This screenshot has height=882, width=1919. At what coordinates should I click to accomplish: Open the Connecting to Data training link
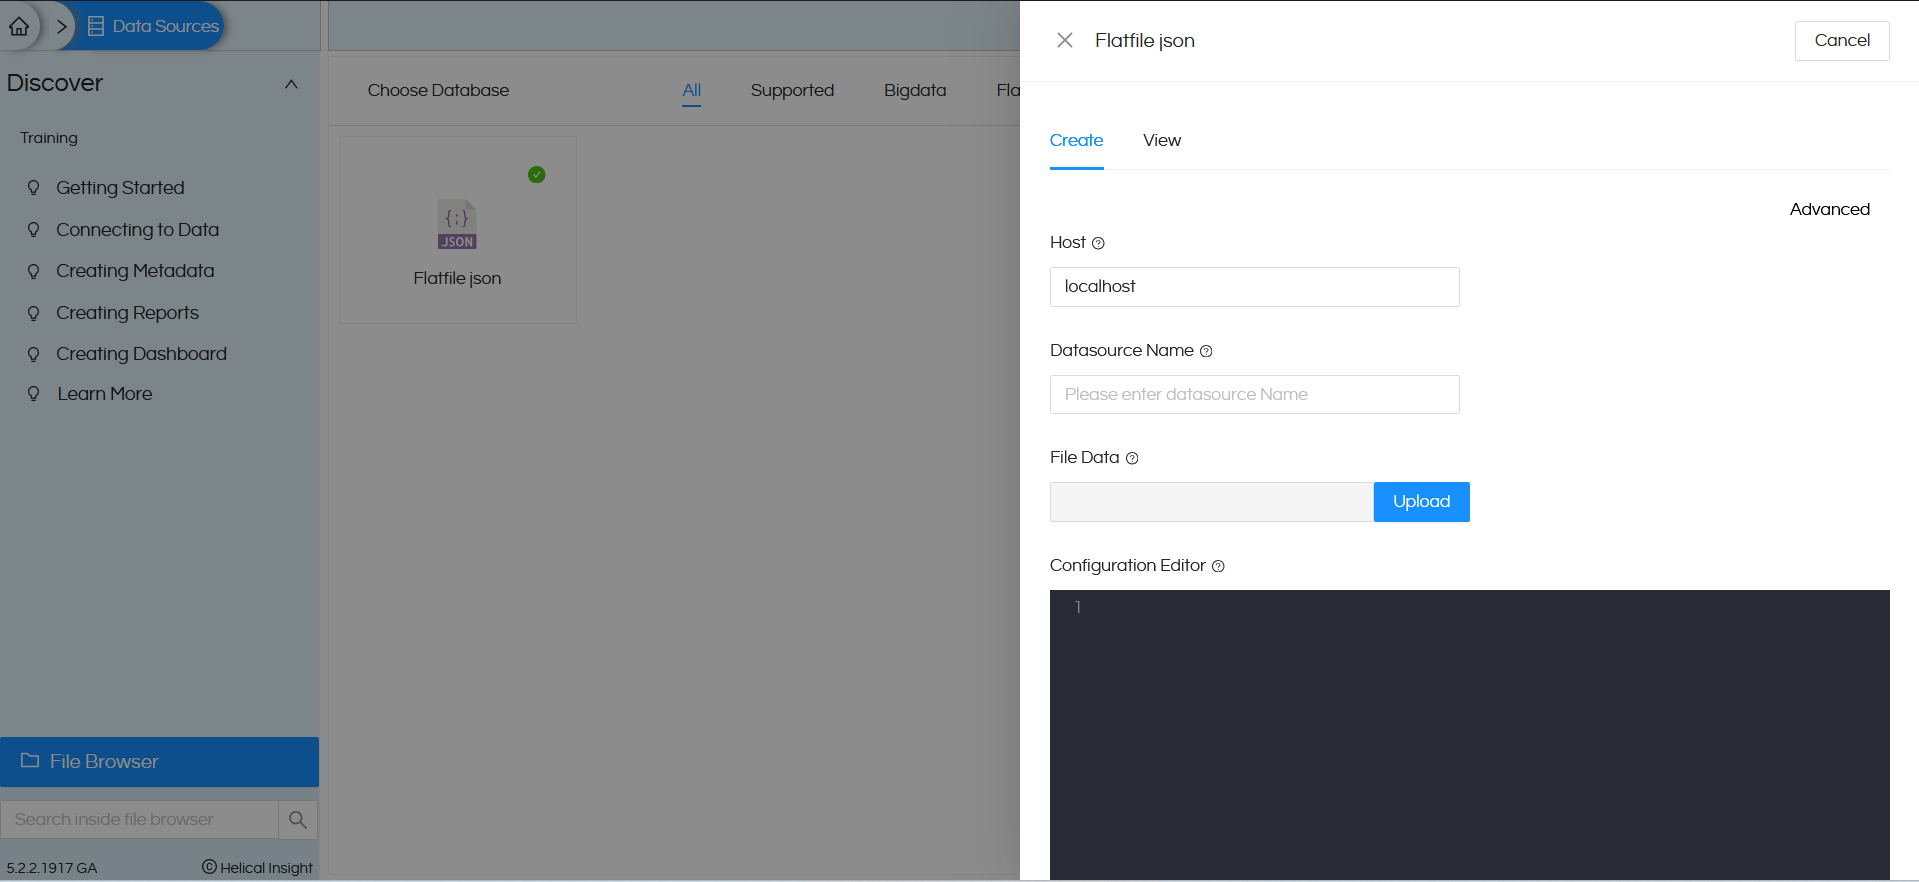tap(137, 230)
